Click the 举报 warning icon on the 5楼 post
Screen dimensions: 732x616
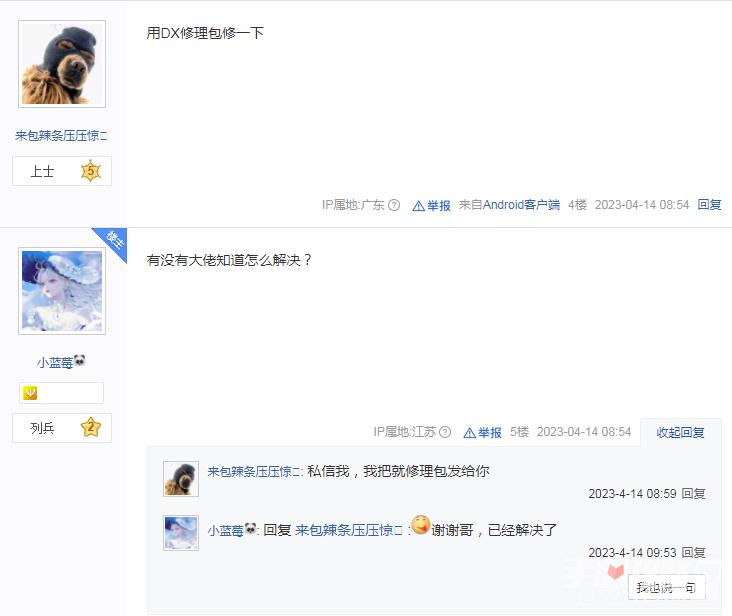pyautogui.click(x=469, y=433)
